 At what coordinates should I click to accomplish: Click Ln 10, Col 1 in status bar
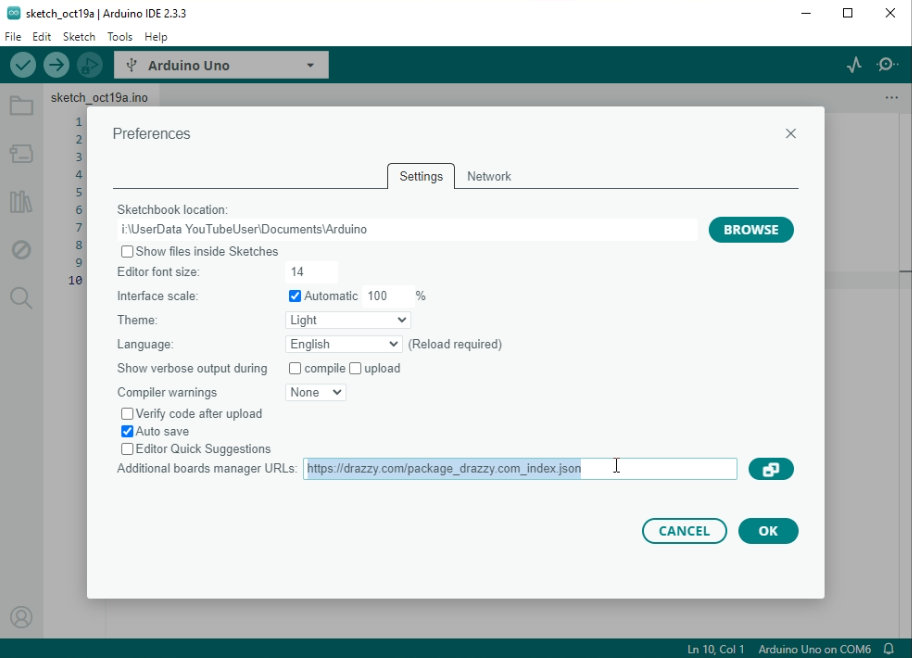tap(715, 649)
